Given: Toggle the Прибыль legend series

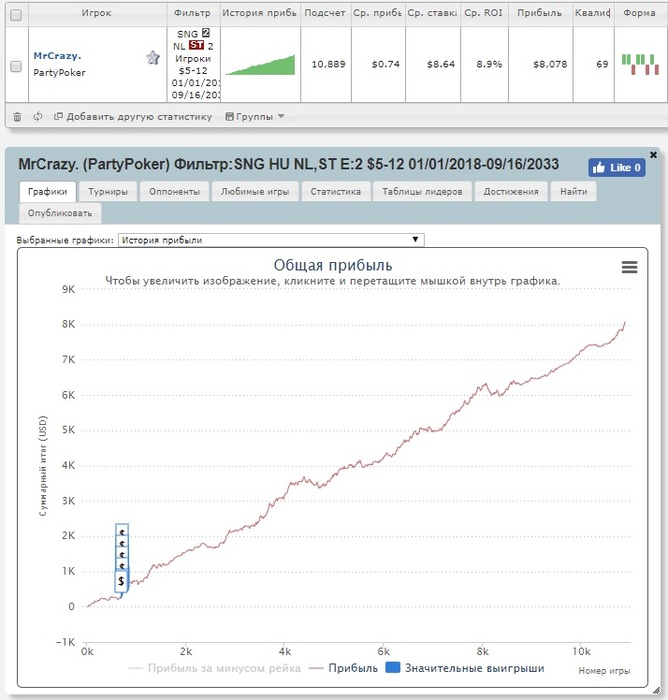Looking at the screenshot, I should (x=344, y=668).
